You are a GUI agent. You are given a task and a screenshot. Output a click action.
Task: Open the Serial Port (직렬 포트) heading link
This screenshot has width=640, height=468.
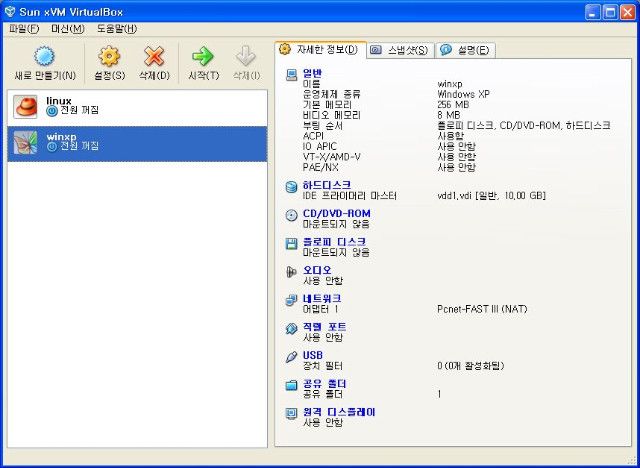[324, 327]
